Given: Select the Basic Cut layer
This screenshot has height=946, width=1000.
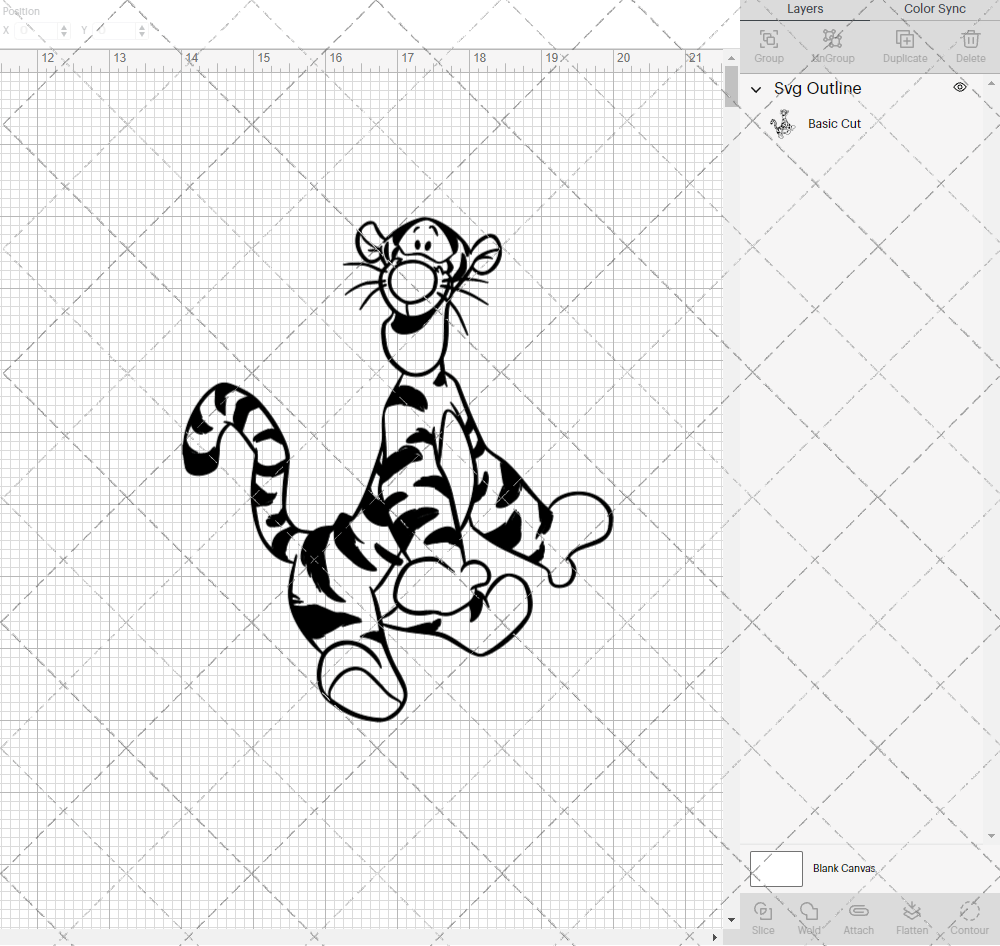Looking at the screenshot, I should click(835, 123).
